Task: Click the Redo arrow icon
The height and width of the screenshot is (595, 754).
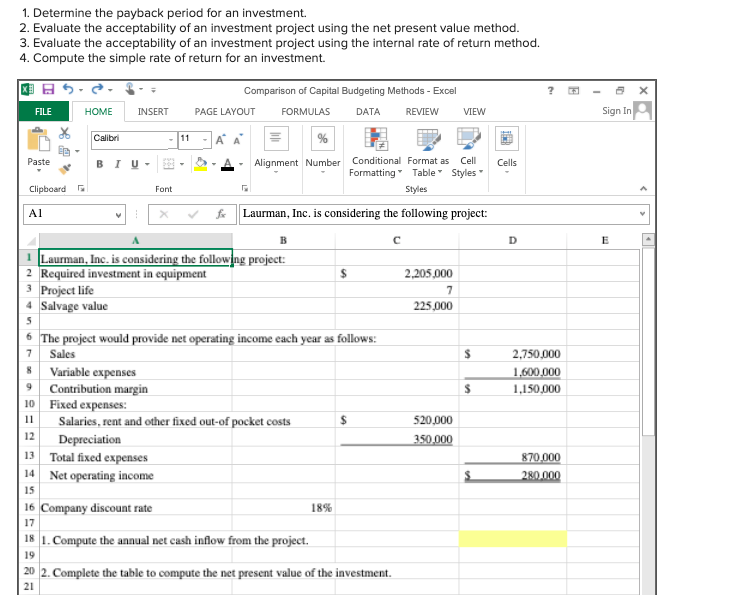Action: click(x=98, y=89)
